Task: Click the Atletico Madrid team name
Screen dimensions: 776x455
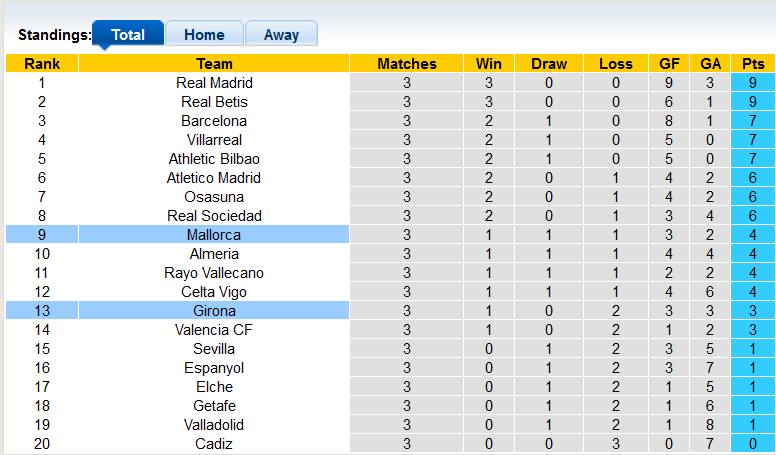Action: (x=214, y=178)
